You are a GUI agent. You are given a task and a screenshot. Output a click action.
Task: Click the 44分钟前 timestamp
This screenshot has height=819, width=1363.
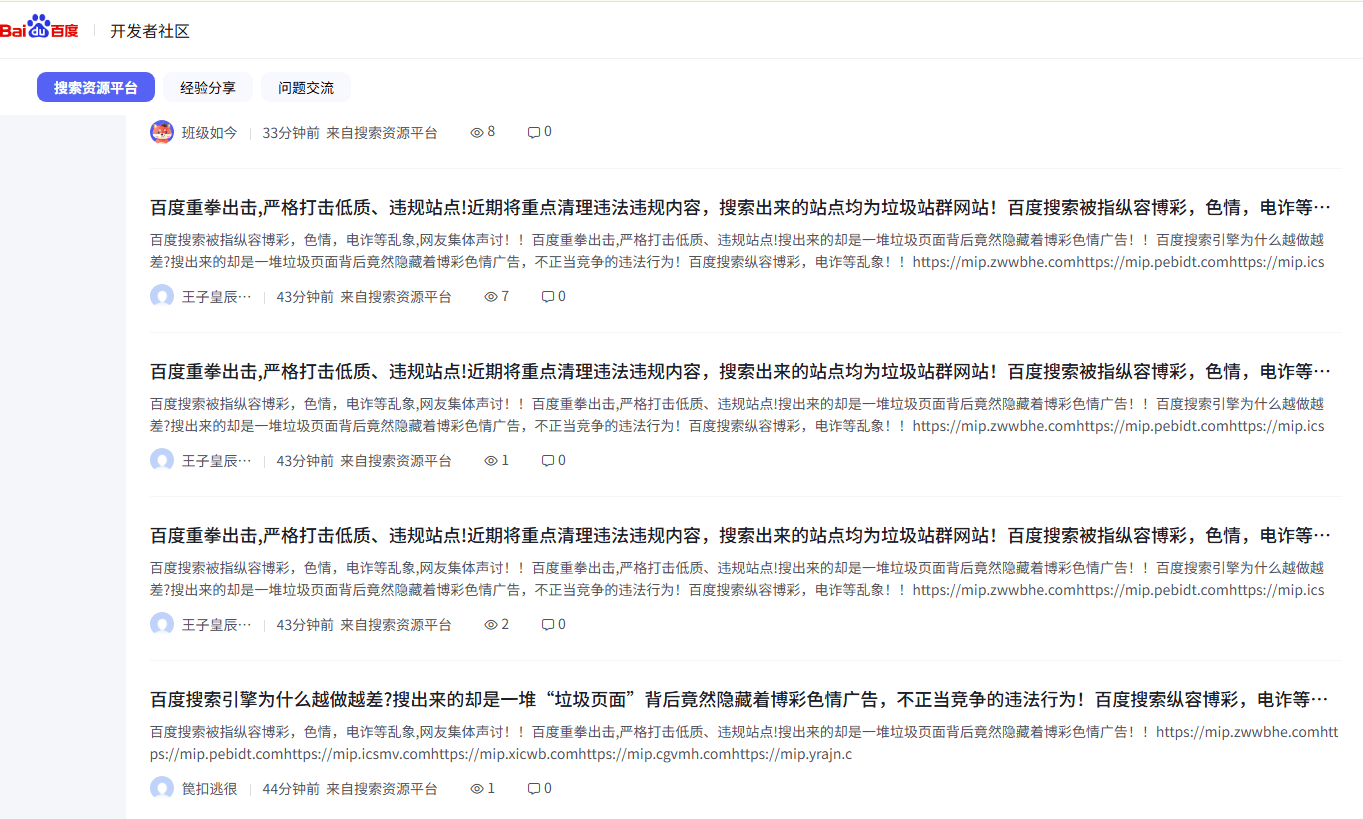[x=291, y=788]
